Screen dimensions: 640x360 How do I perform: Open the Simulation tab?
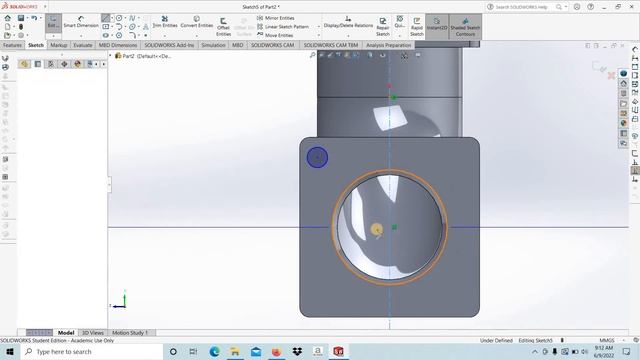pyautogui.click(x=213, y=45)
